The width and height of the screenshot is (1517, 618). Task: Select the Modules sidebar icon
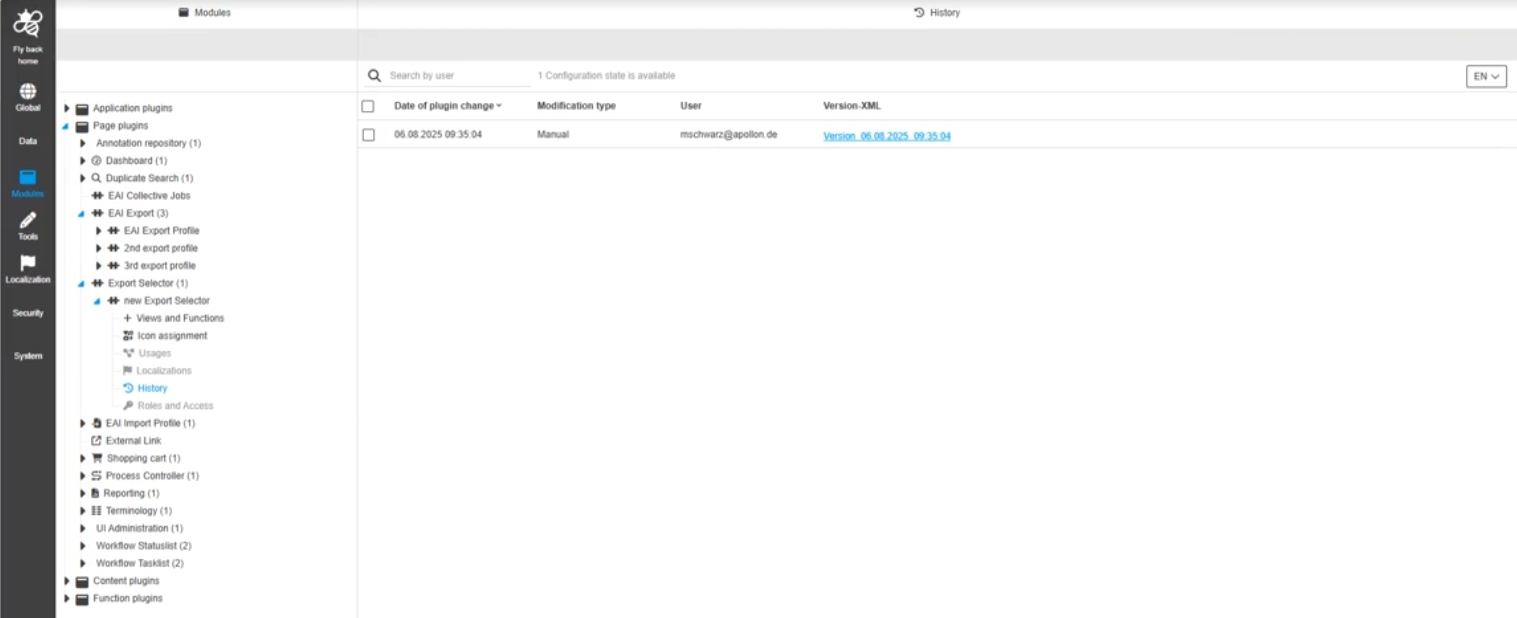28,176
